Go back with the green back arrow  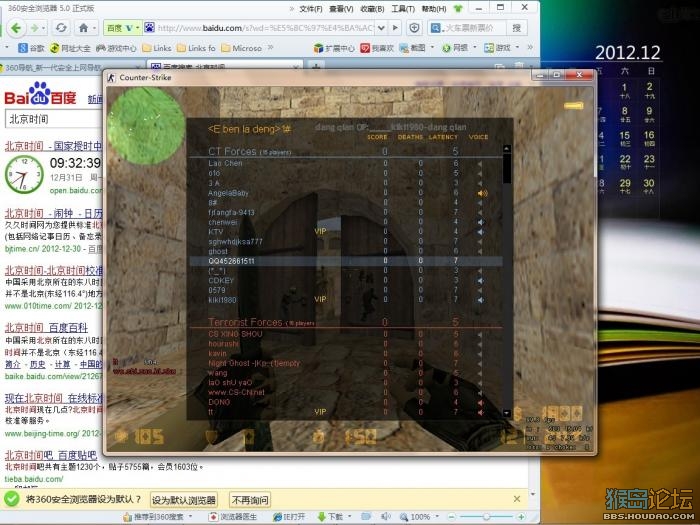click(x=16, y=28)
